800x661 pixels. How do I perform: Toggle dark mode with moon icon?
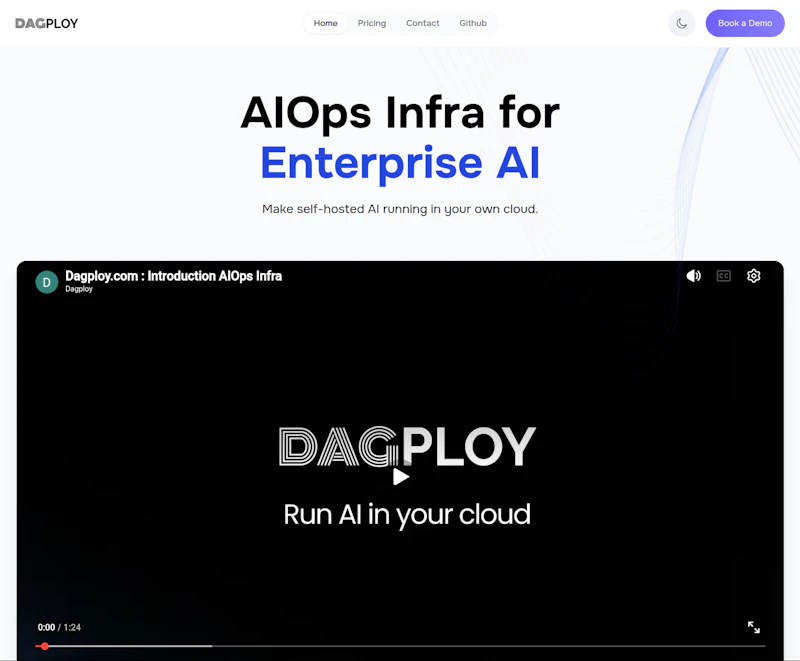682,23
